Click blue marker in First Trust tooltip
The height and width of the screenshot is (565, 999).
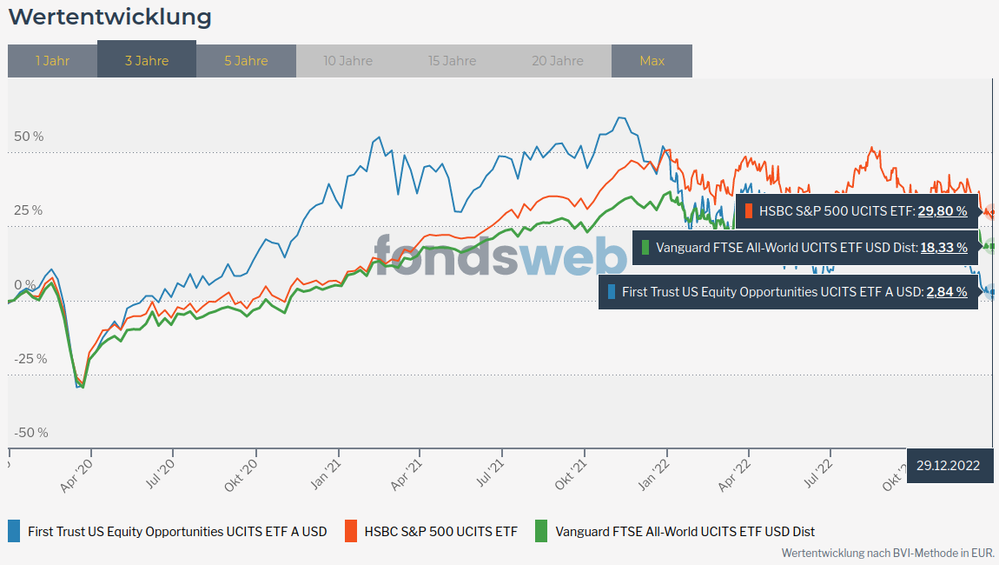pos(612,292)
